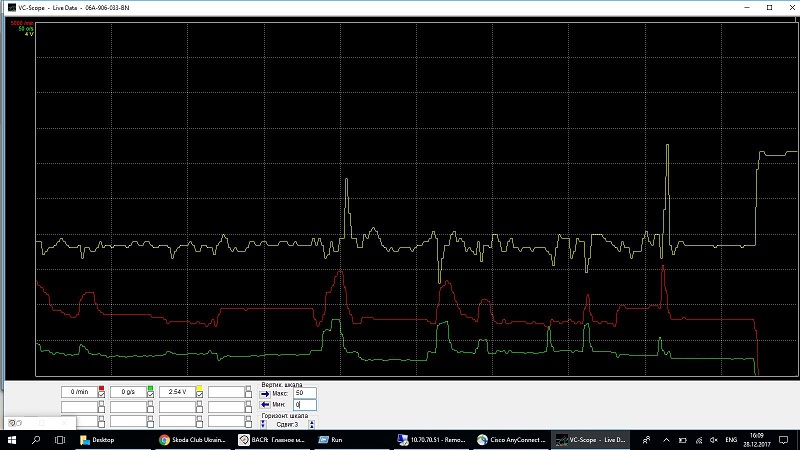Switch to Cisco AnyConnect taskbar item
800x450 pixels.
tap(510, 439)
